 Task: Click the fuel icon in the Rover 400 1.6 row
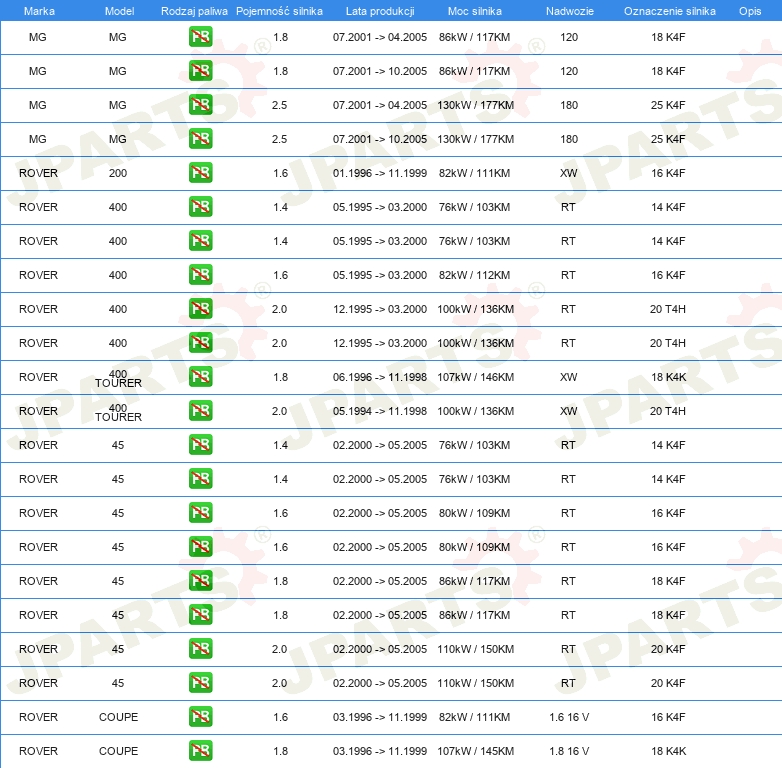coord(200,275)
